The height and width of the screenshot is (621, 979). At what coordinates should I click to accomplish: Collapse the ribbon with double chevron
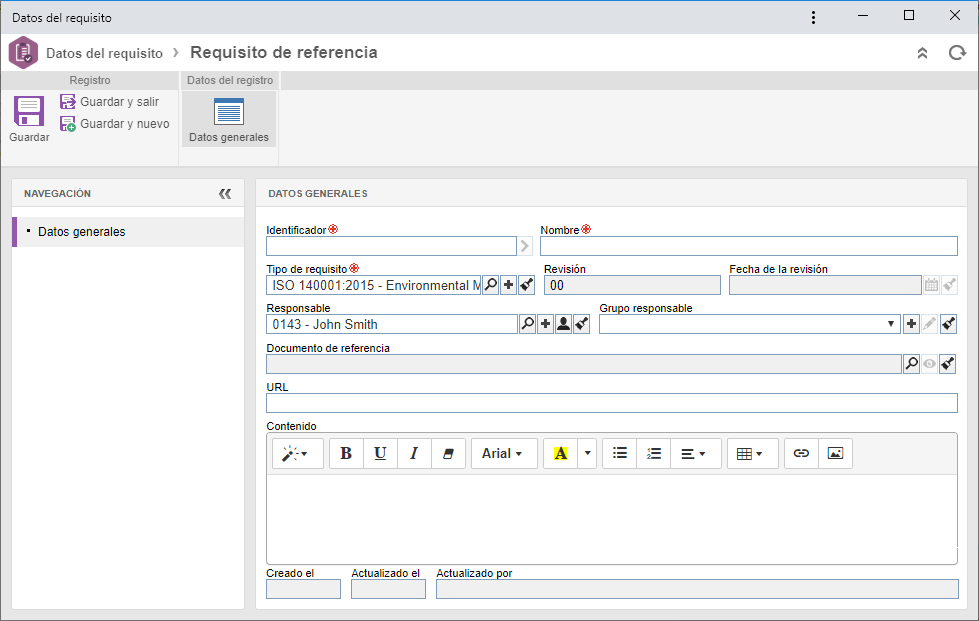(x=922, y=53)
